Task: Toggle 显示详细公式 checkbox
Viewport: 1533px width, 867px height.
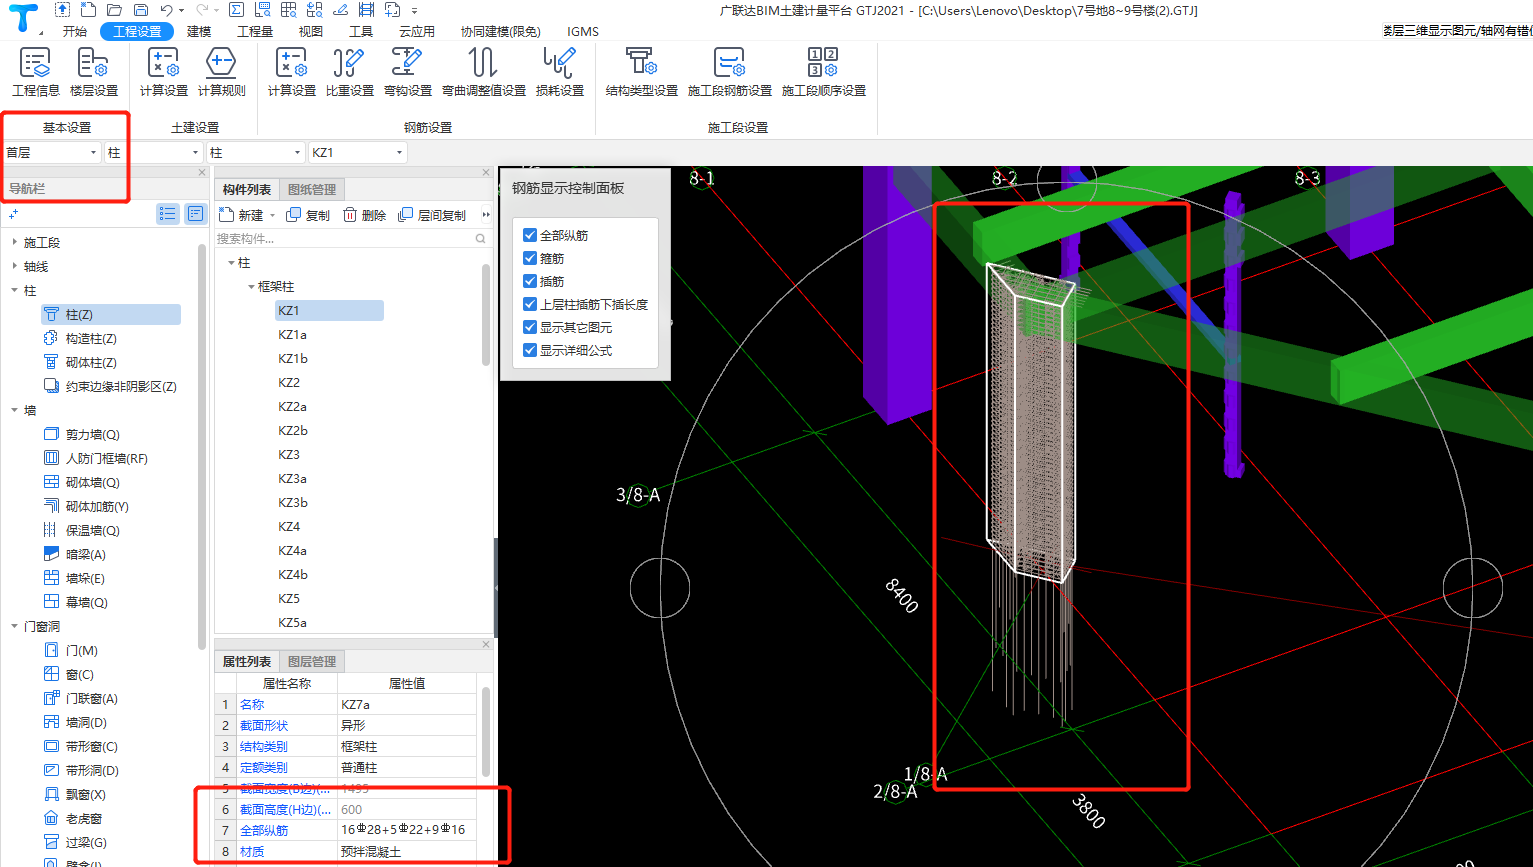Action: click(530, 350)
